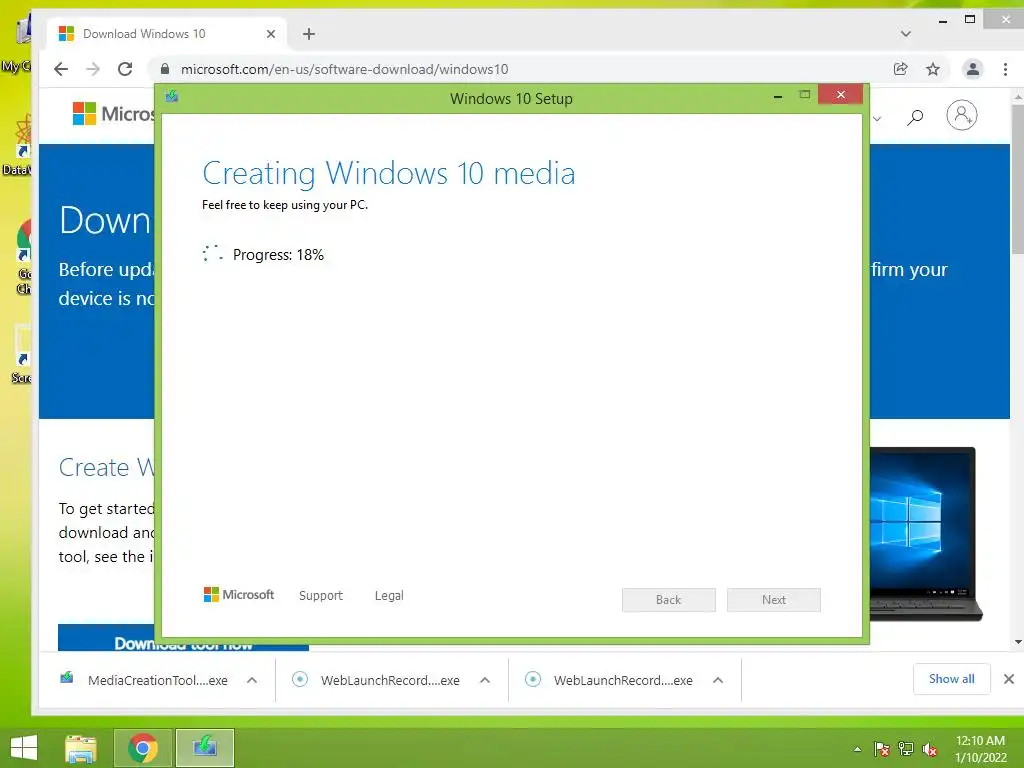1024x768 pixels.
Task: Open the Legal link in Setup
Action: click(389, 596)
